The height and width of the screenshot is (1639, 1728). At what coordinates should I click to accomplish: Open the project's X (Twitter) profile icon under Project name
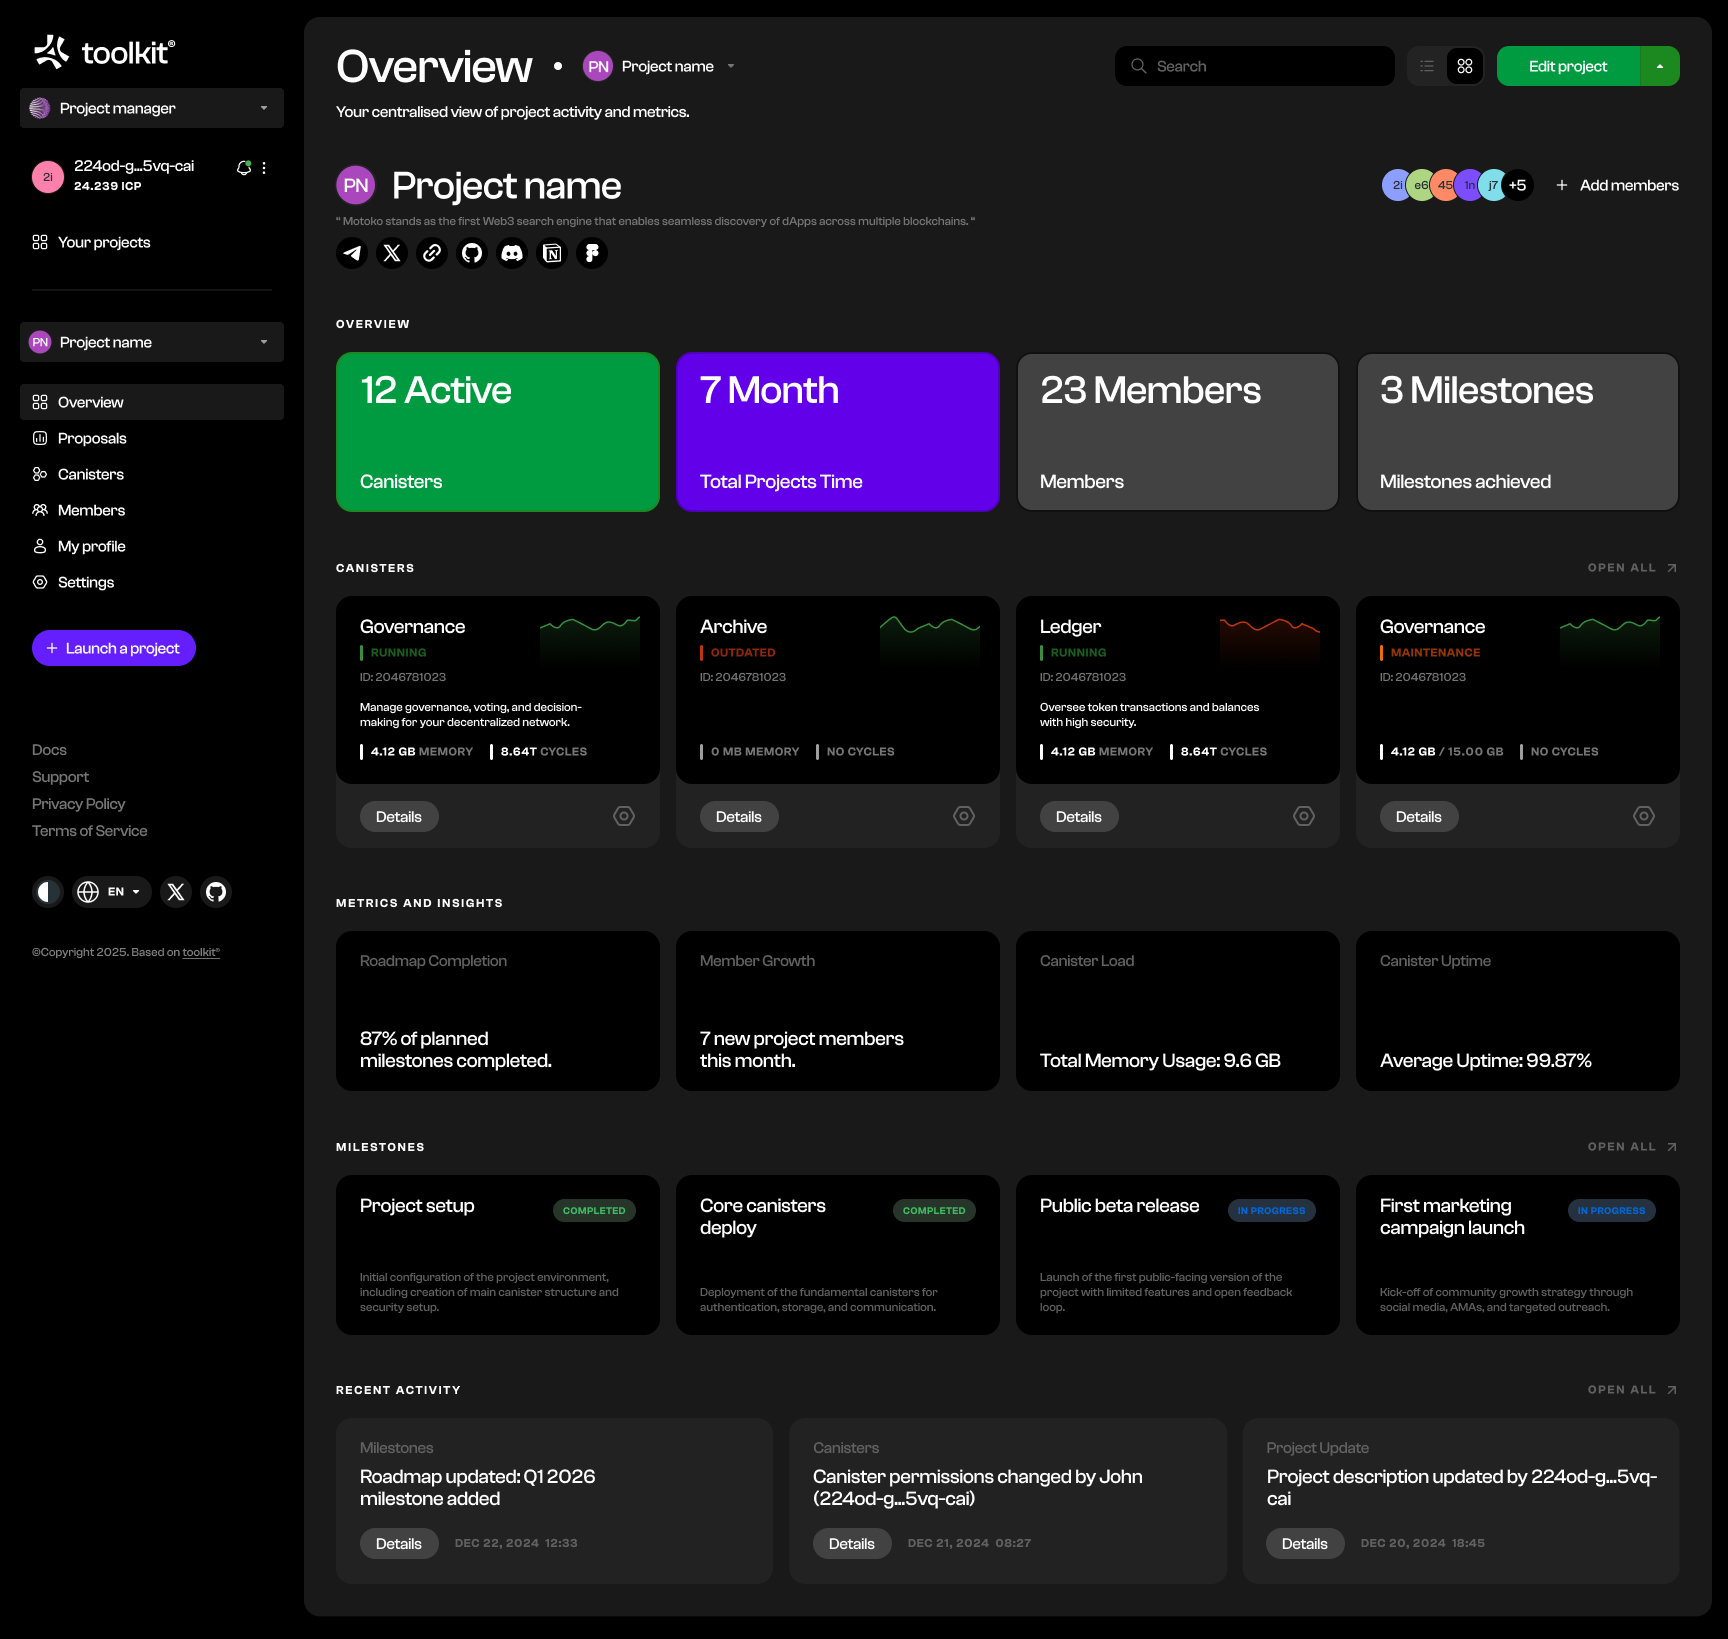[392, 253]
